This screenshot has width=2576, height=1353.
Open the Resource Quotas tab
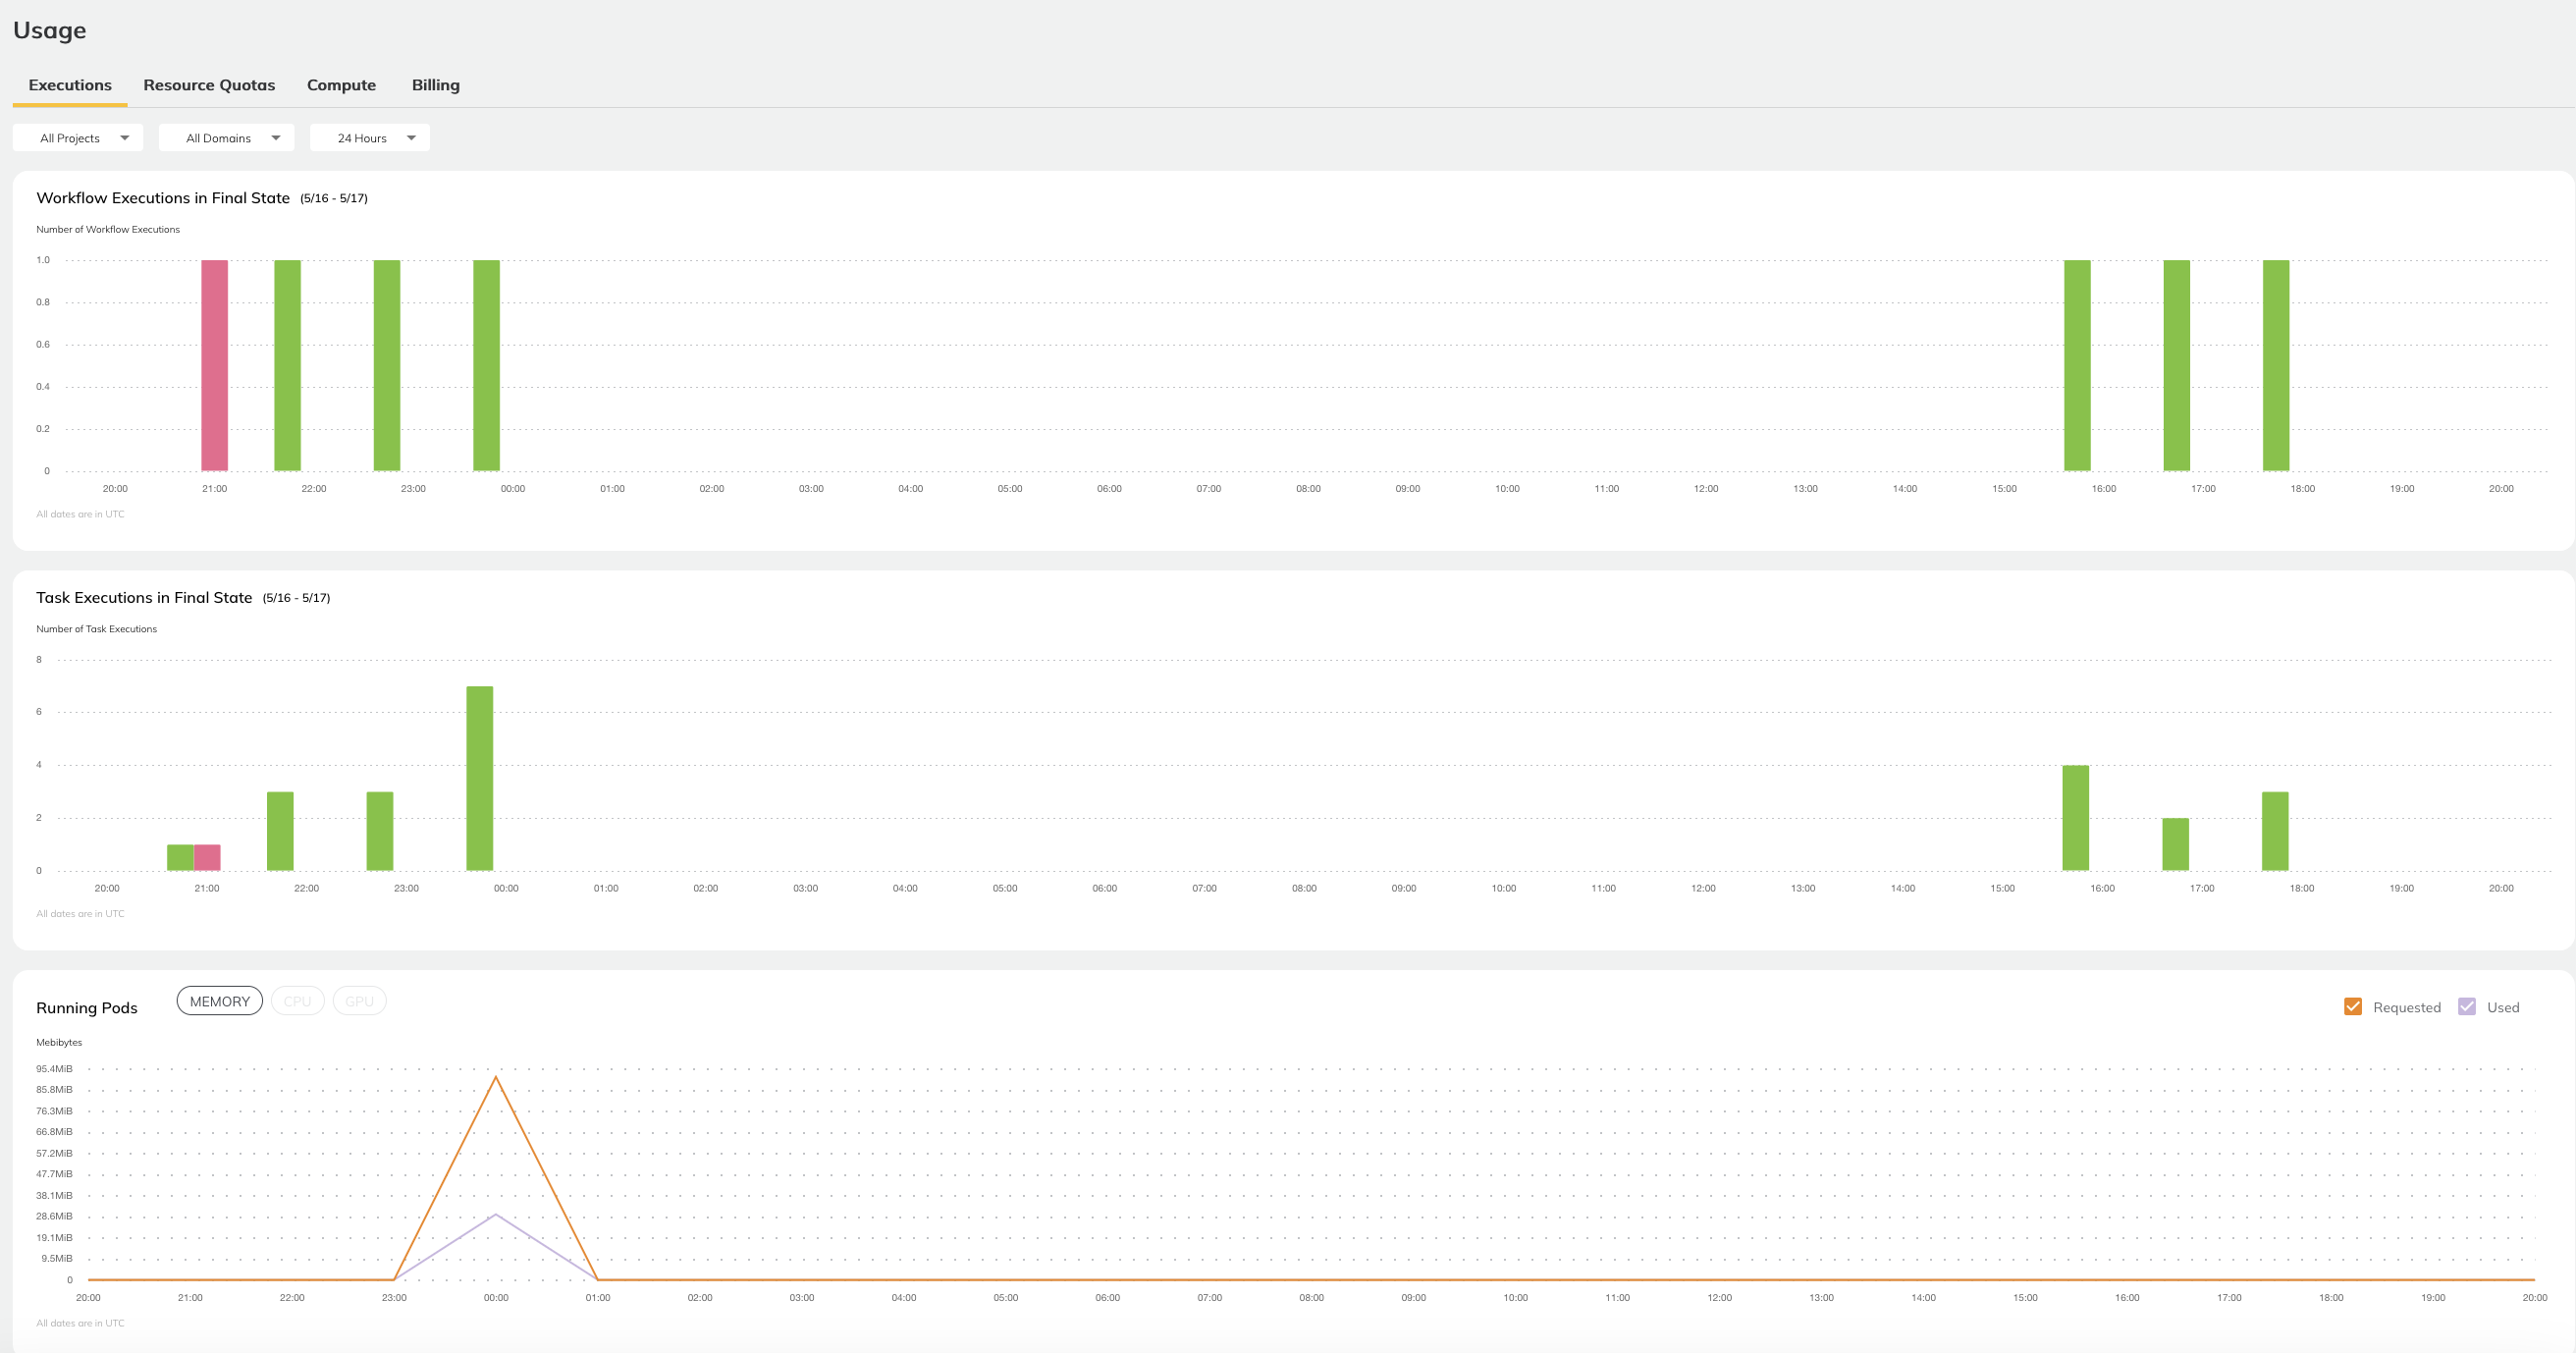(x=208, y=83)
